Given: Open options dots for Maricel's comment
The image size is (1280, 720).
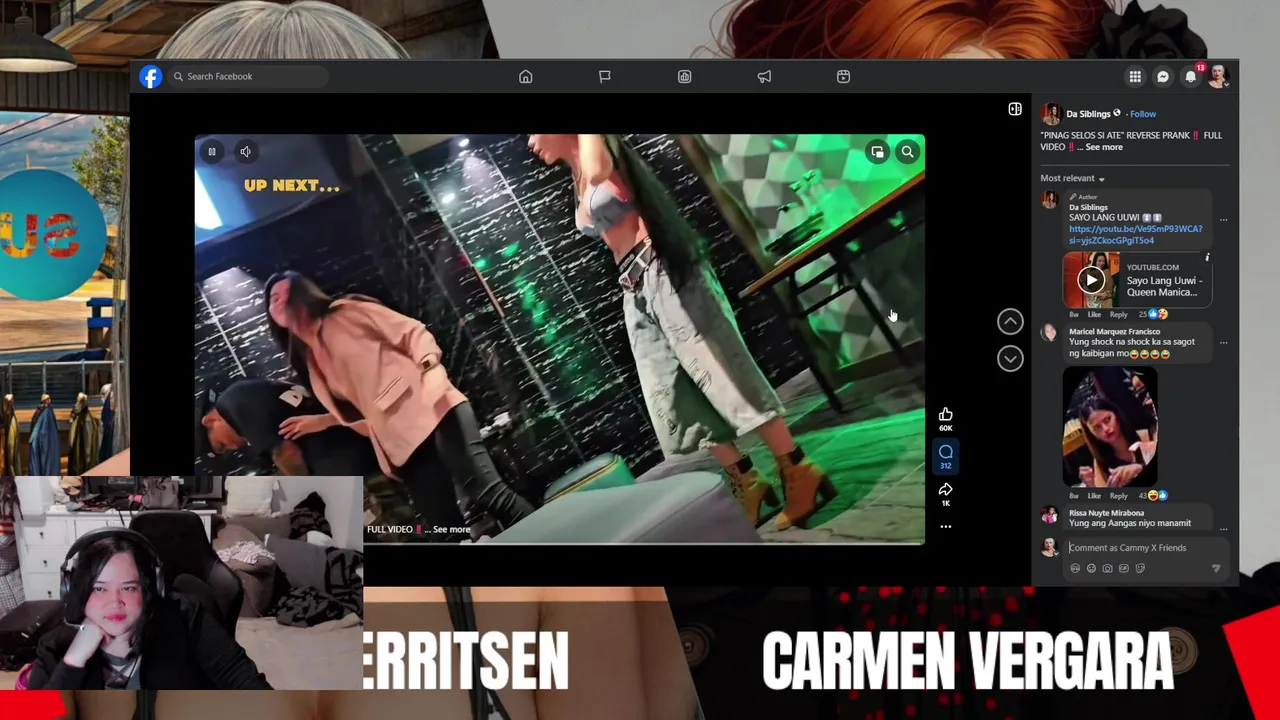Looking at the screenshot, I should tap(1223, 342).
